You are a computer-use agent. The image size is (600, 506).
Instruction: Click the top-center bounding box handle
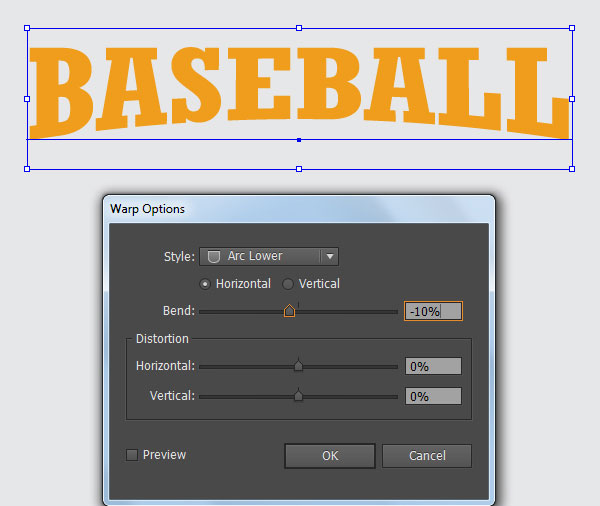[x=299, y=28]
